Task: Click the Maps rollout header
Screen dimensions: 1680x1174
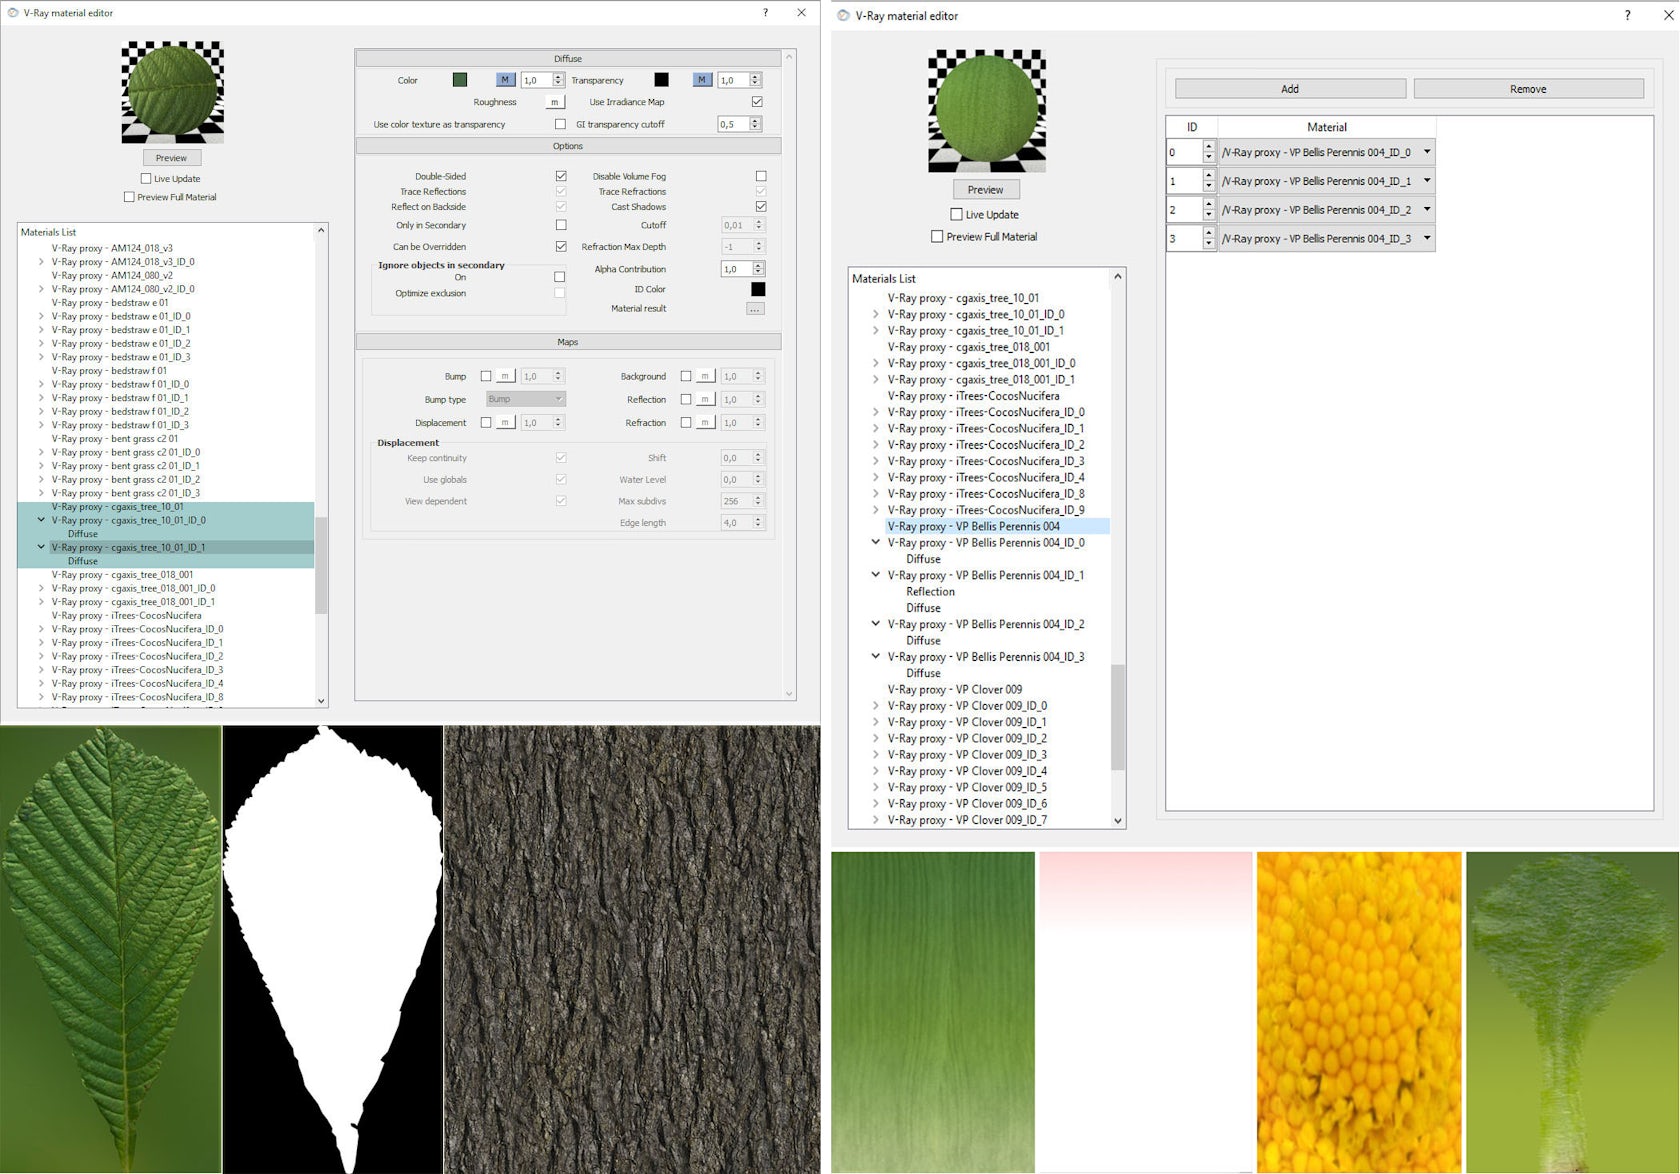Action: [x=567, y=342]
